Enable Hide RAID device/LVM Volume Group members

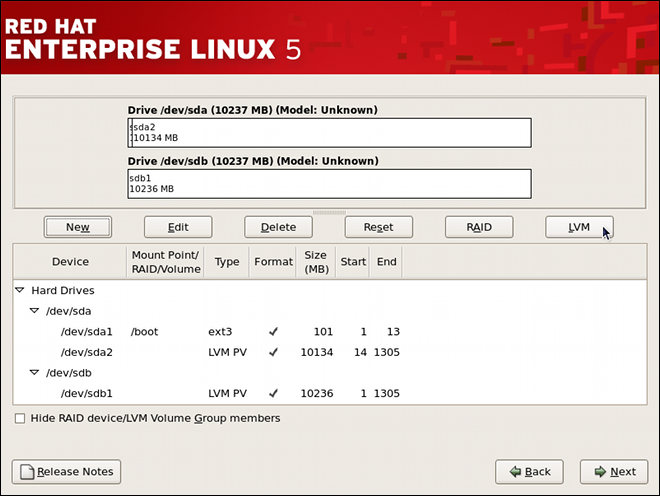click(20, 419)
